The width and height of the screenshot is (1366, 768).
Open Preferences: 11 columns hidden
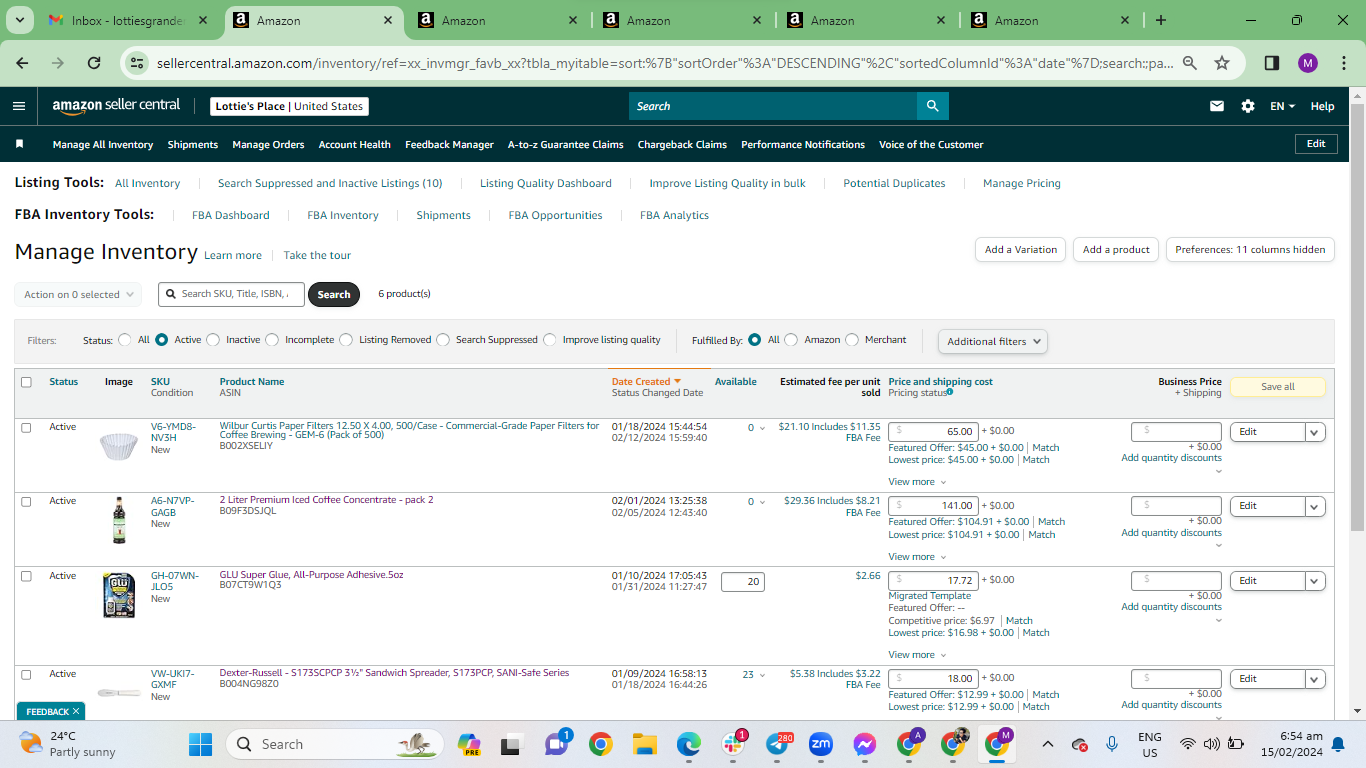pos(1250,250)
